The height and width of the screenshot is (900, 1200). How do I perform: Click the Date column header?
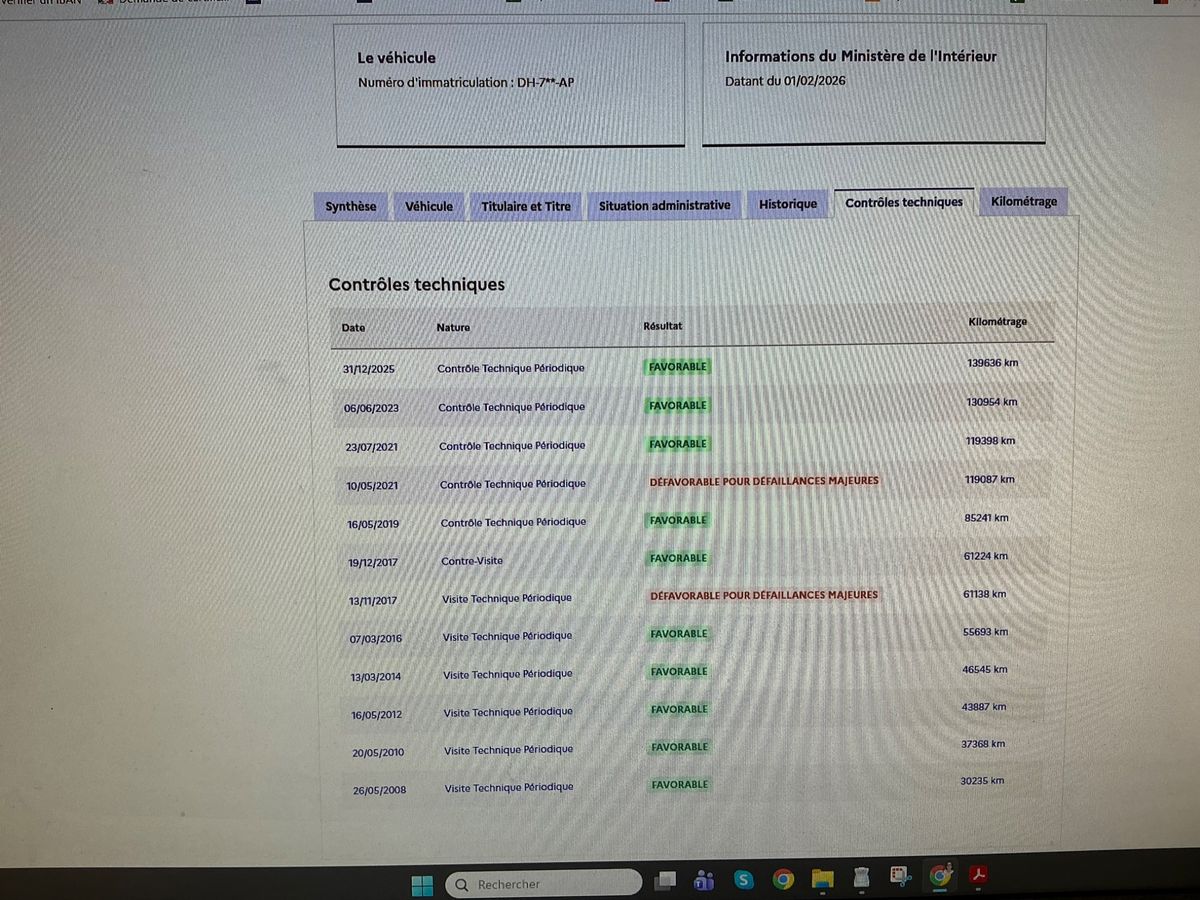click(353, 327)
